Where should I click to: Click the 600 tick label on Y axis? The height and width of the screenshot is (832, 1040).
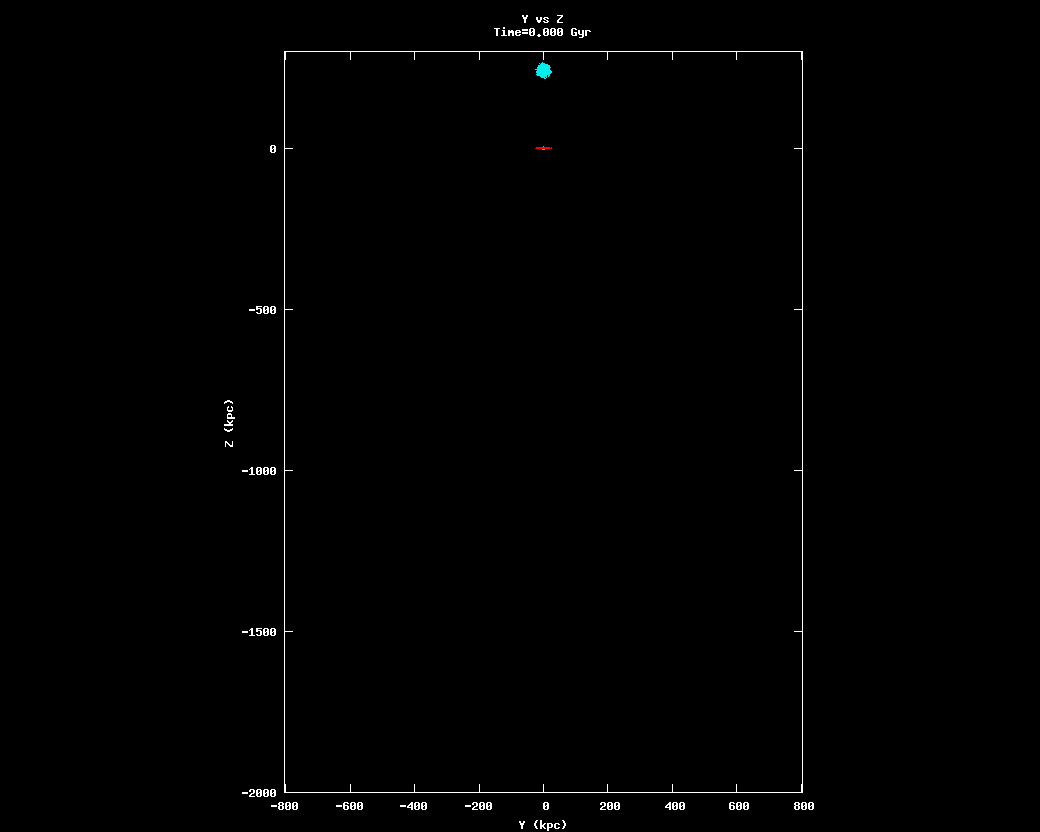[738, 806]
